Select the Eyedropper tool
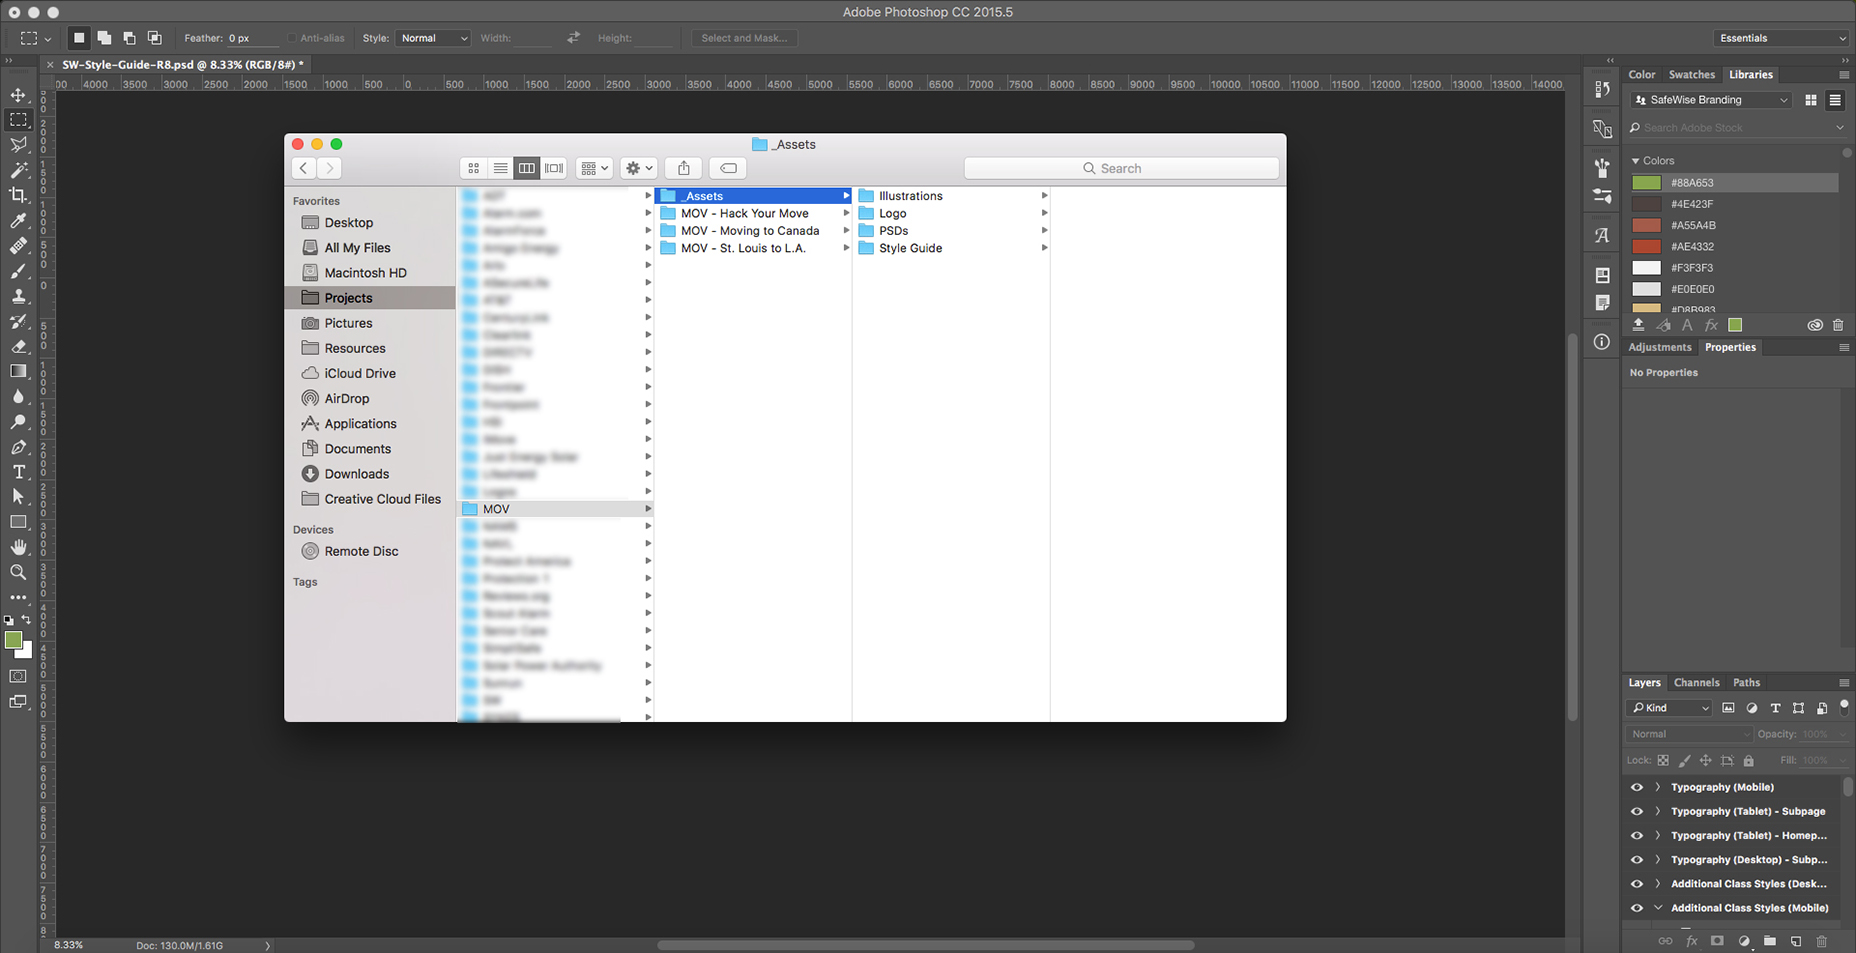This screenshot has width=1856, height=953. pyautogui.click(x=18, y=221)
